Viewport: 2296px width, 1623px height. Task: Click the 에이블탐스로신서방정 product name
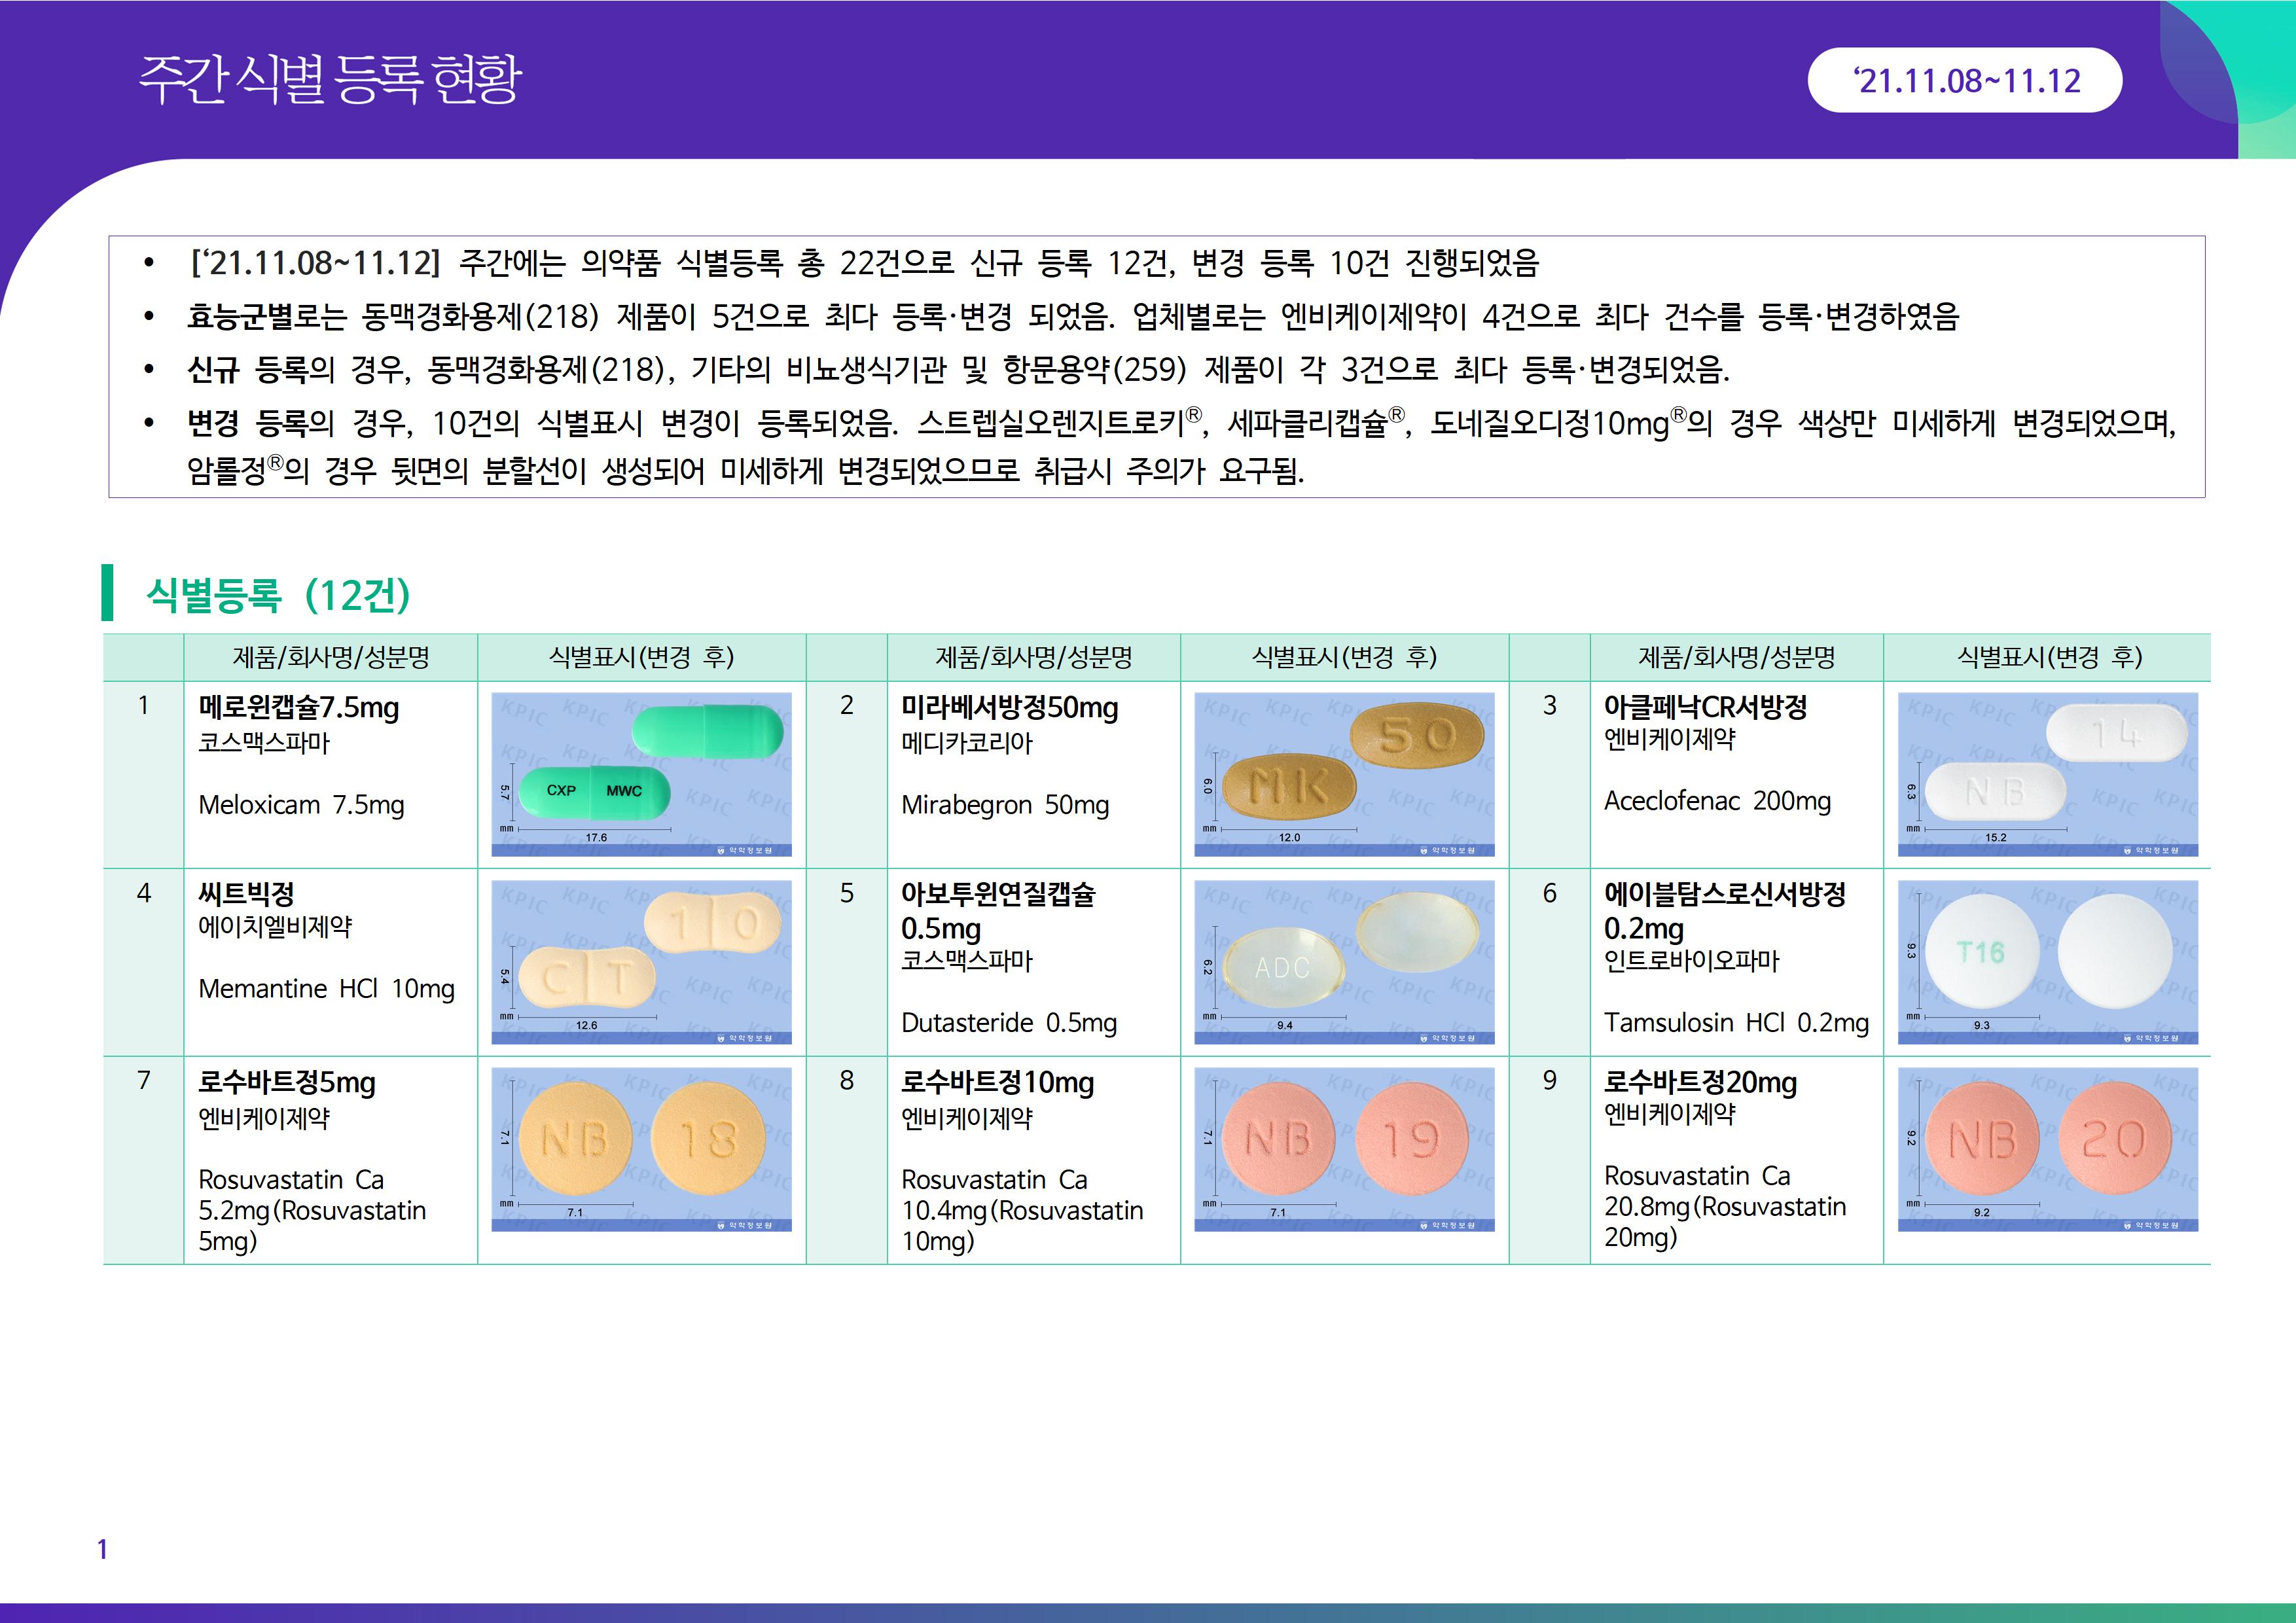coord(1724,893)
